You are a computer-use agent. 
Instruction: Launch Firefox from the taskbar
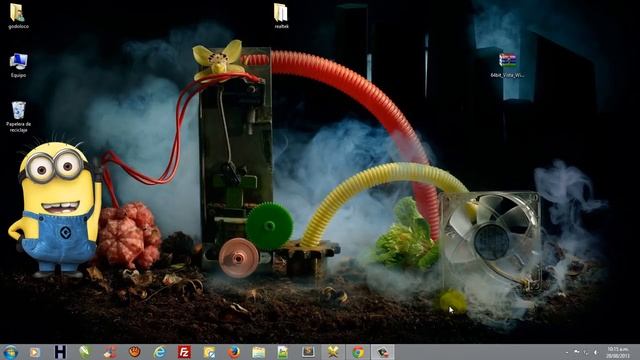tap(234, 352)
